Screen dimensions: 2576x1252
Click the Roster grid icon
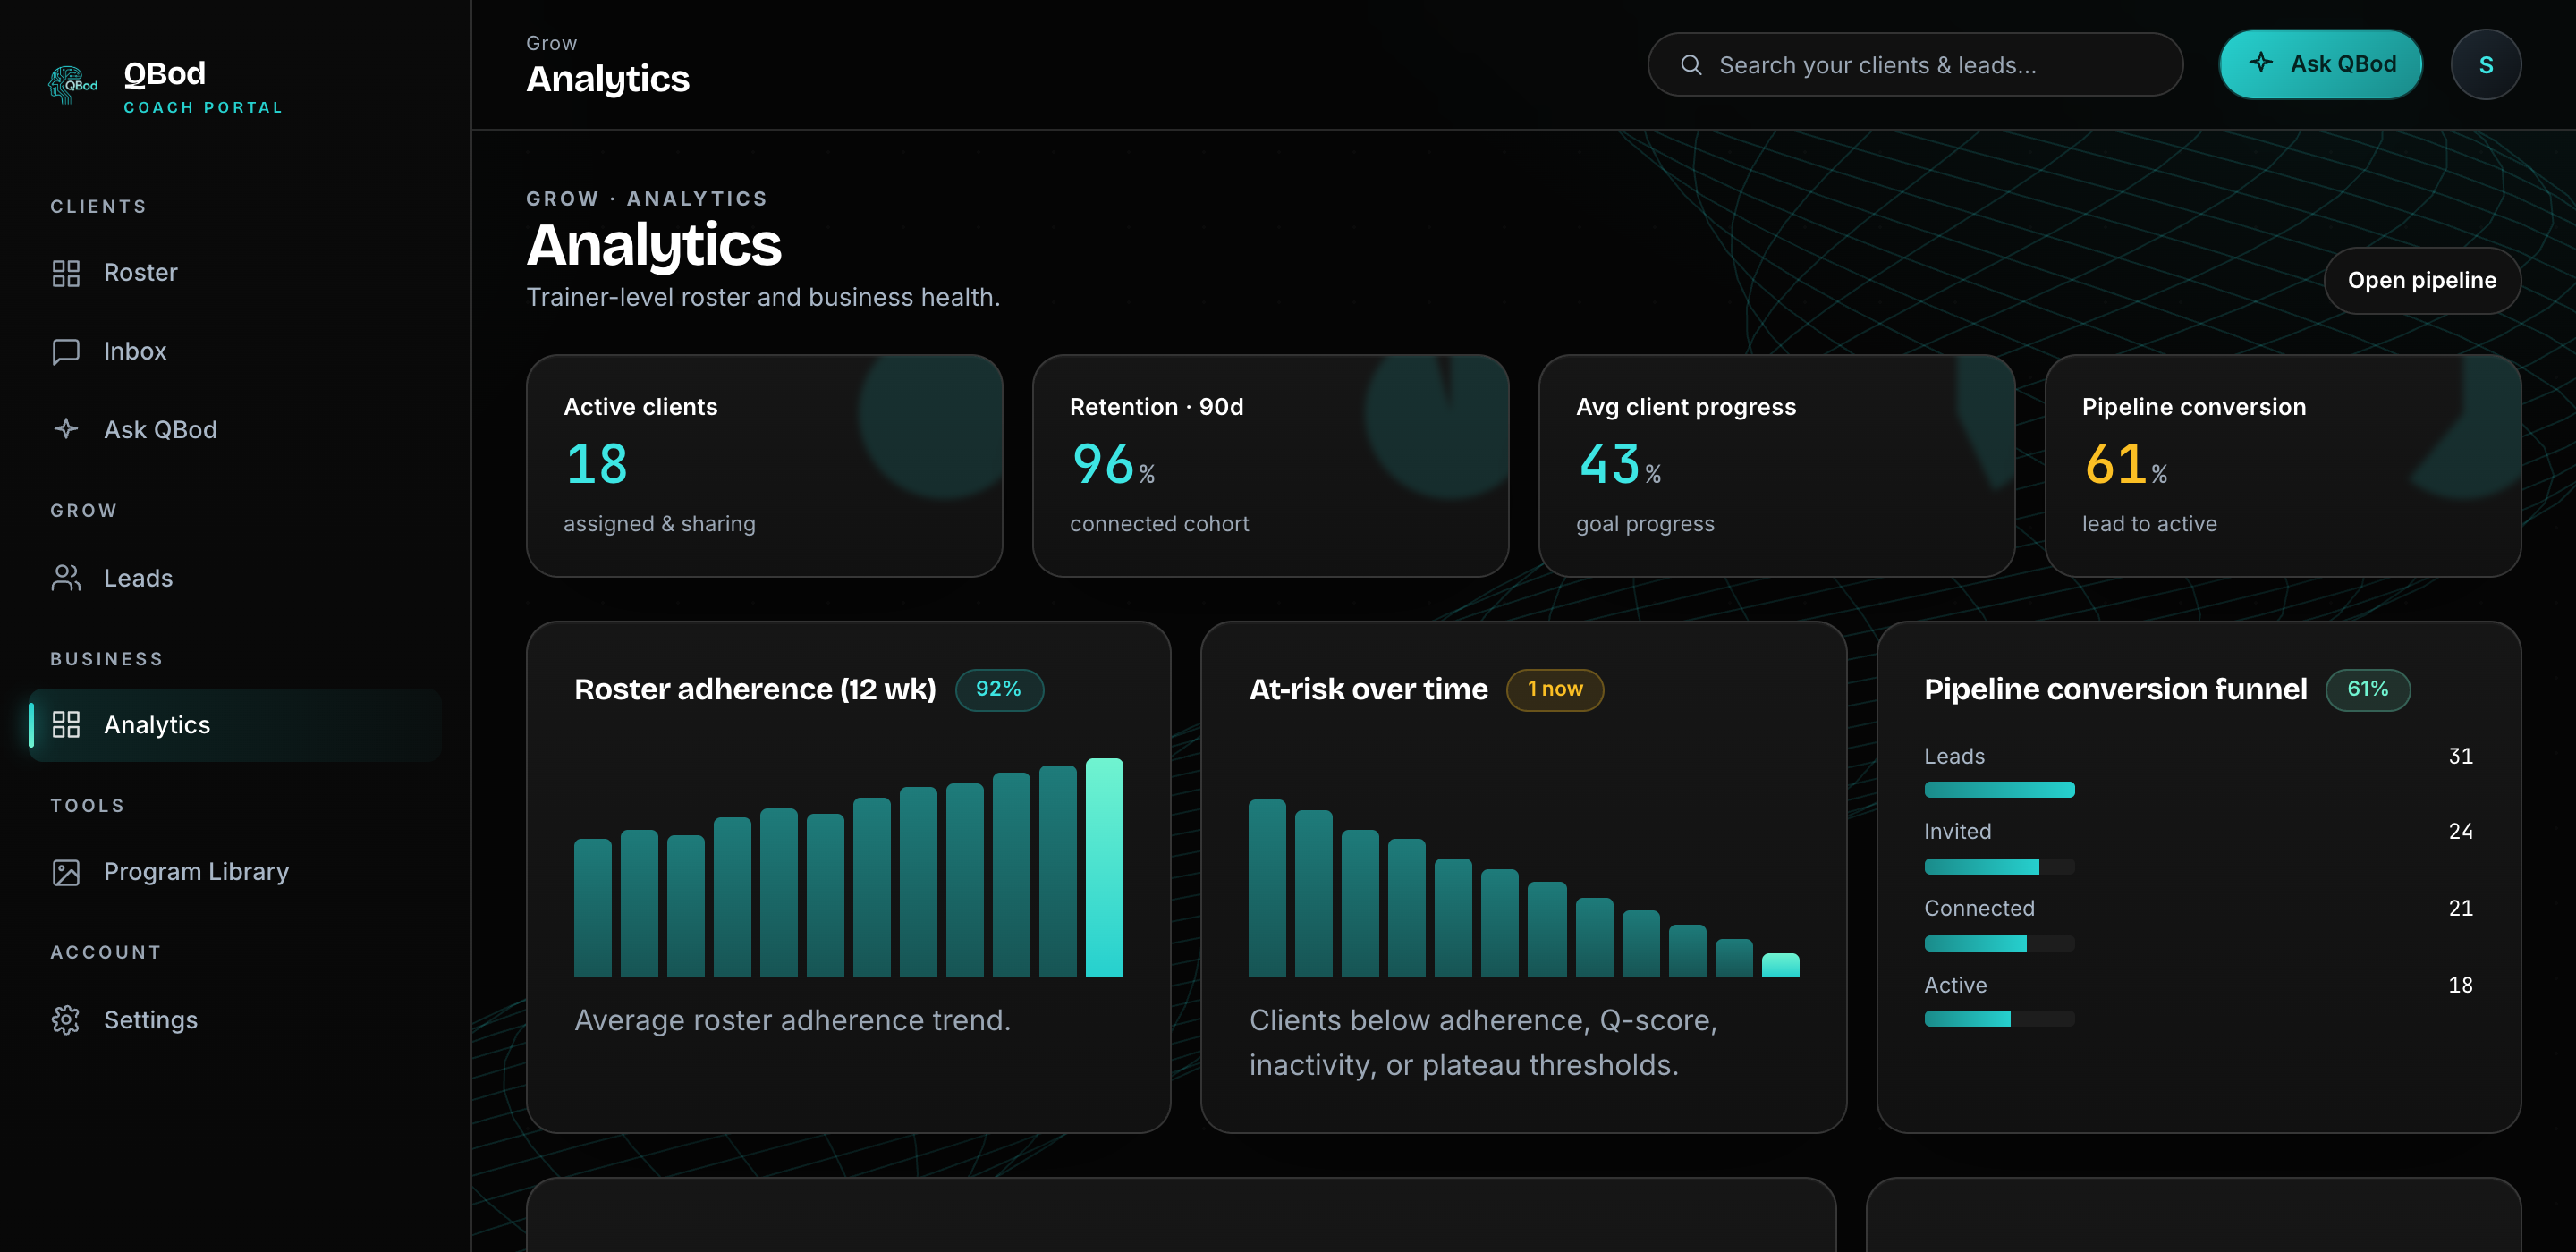tap(66, 273)
